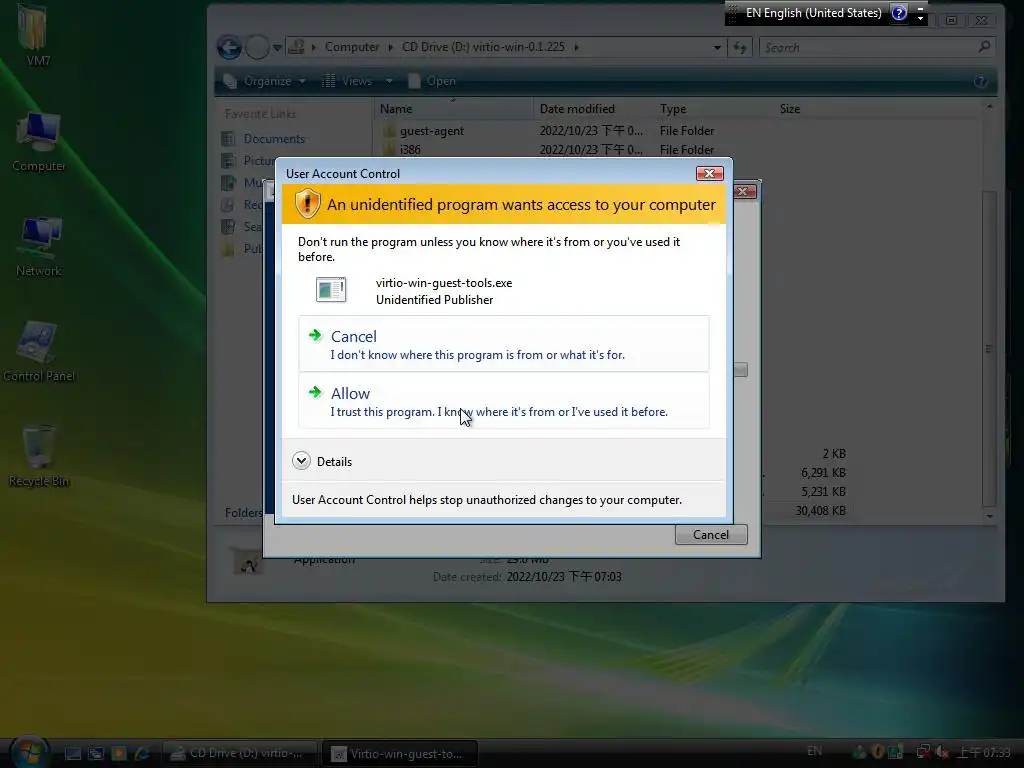Click the green arrow beside Cancel option

tap(315, 336)
